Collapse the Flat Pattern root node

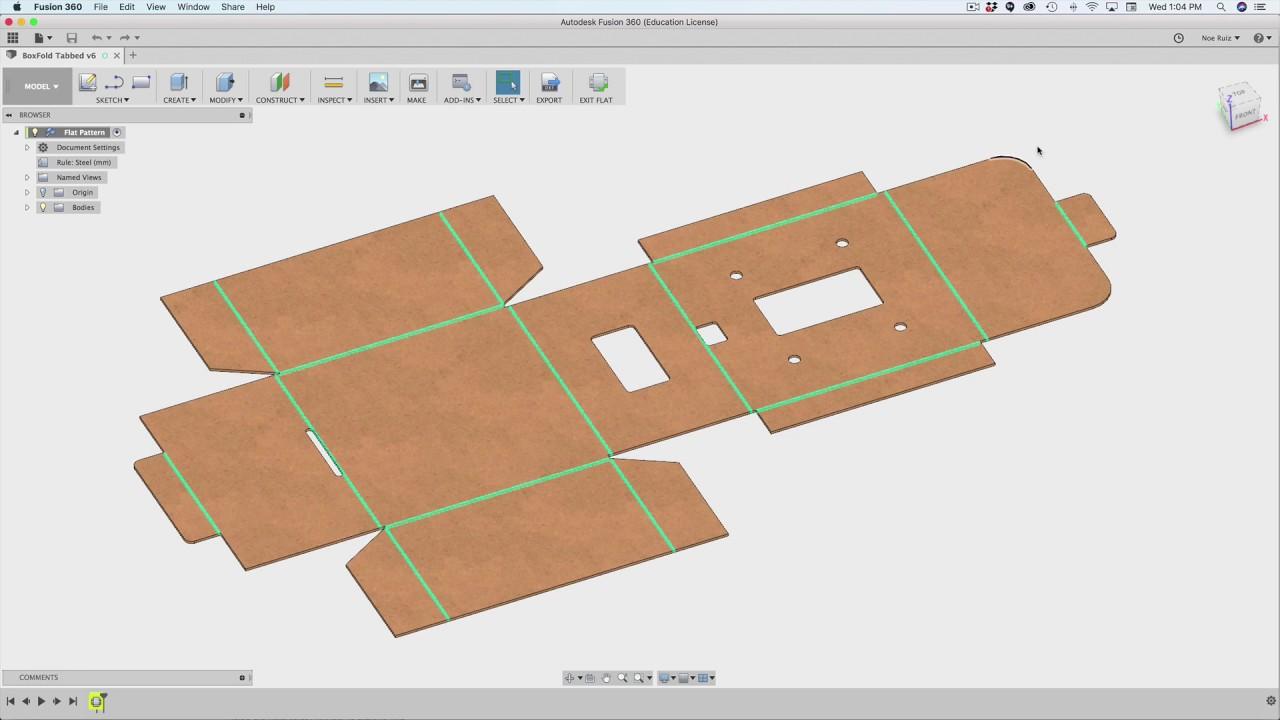click(16, 132)
